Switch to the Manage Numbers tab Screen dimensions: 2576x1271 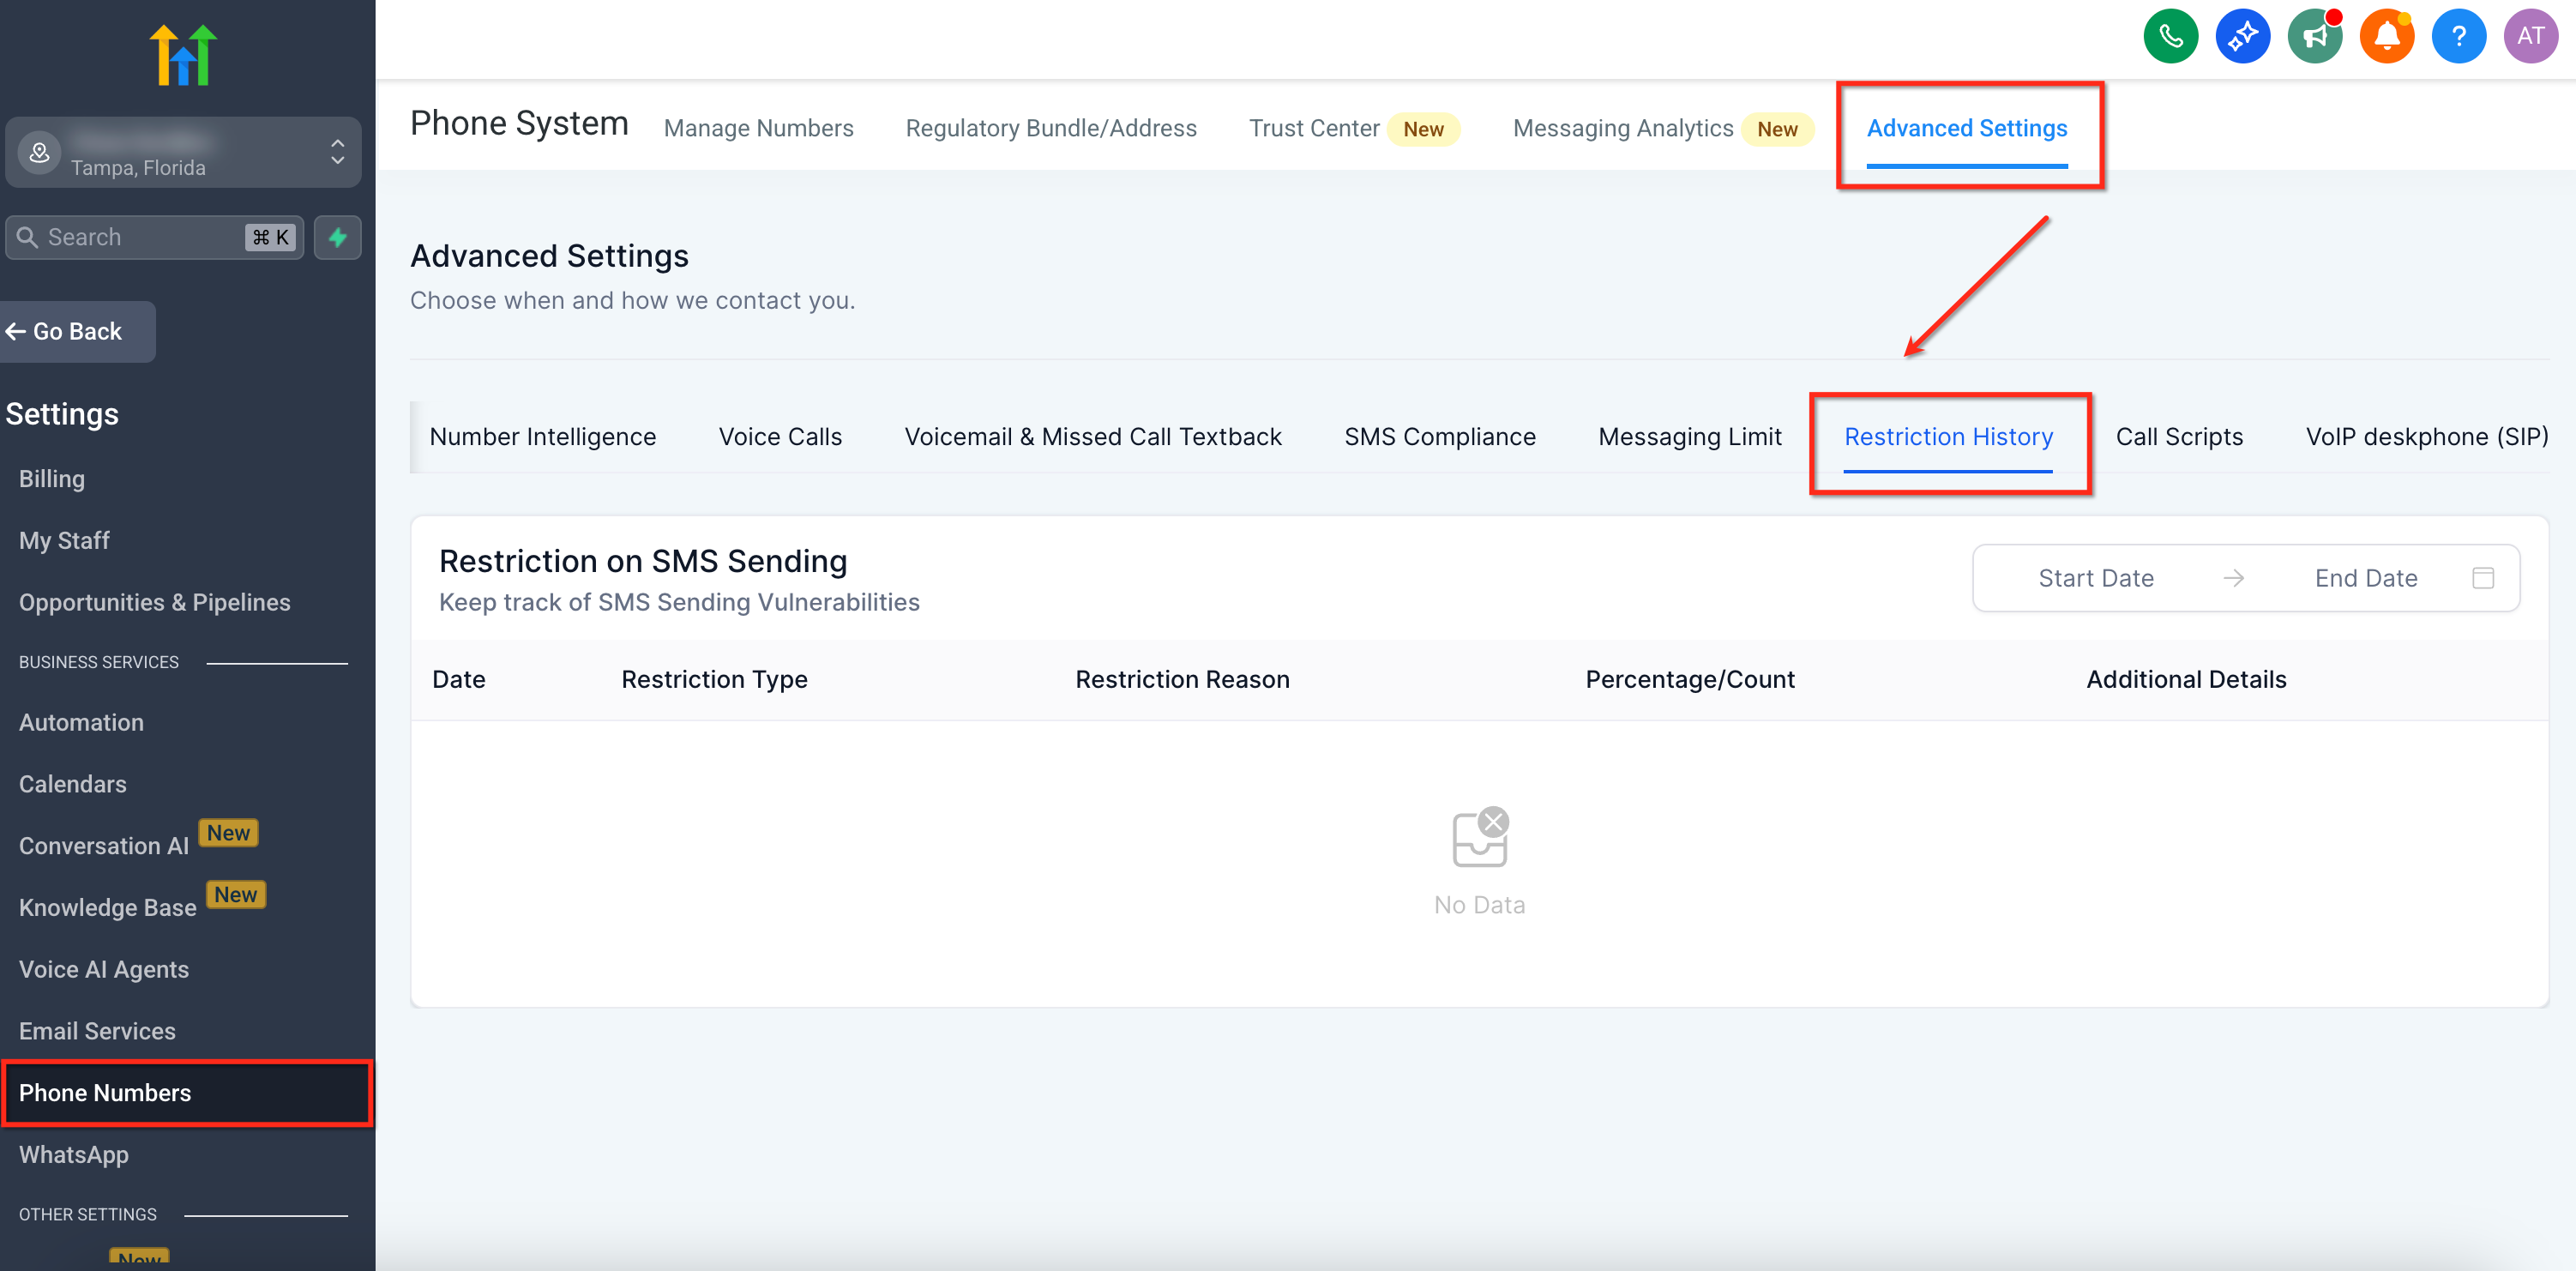[758, 128]
